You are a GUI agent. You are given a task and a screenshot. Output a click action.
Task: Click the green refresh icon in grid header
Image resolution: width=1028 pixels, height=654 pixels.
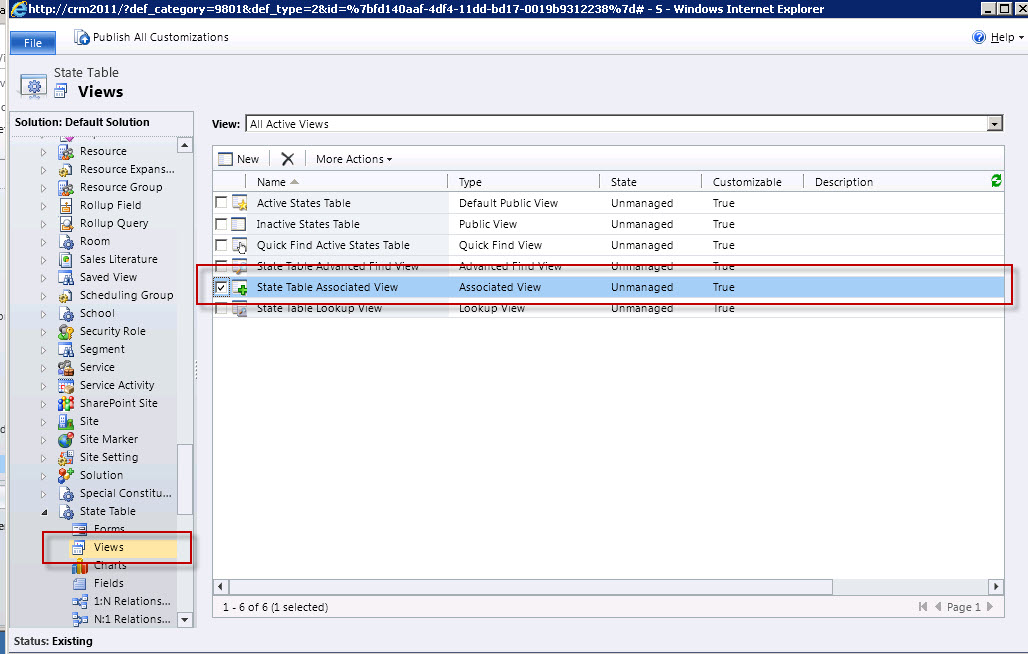pos(995,181)
